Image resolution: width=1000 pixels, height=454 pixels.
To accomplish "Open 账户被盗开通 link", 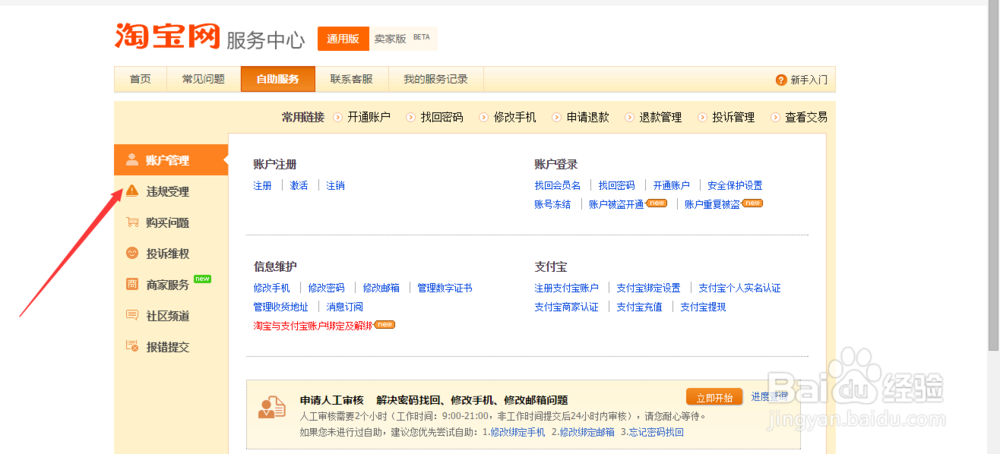I will [x=616, y=205].
